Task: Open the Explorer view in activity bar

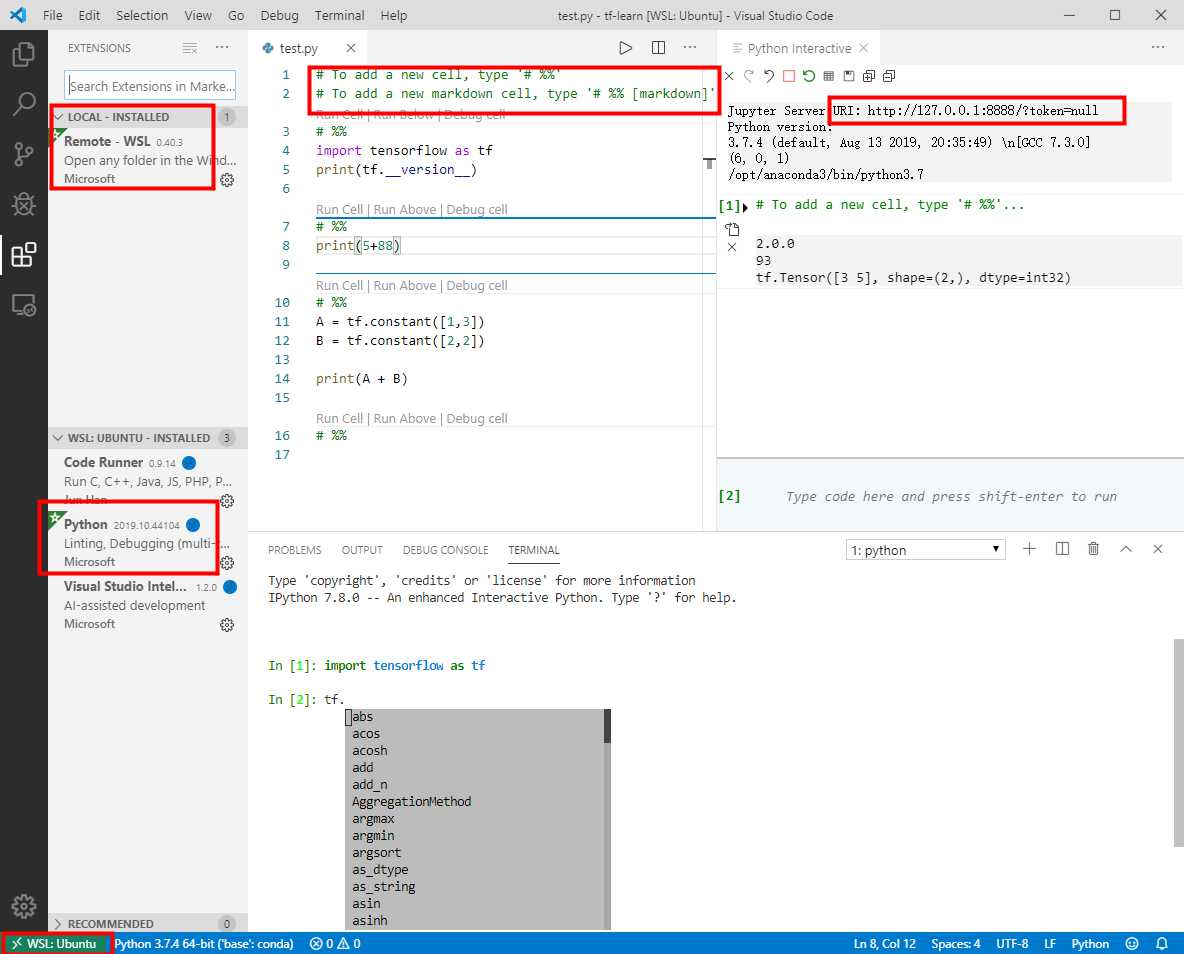Action: pyautogui.click(x=23, y=54)
